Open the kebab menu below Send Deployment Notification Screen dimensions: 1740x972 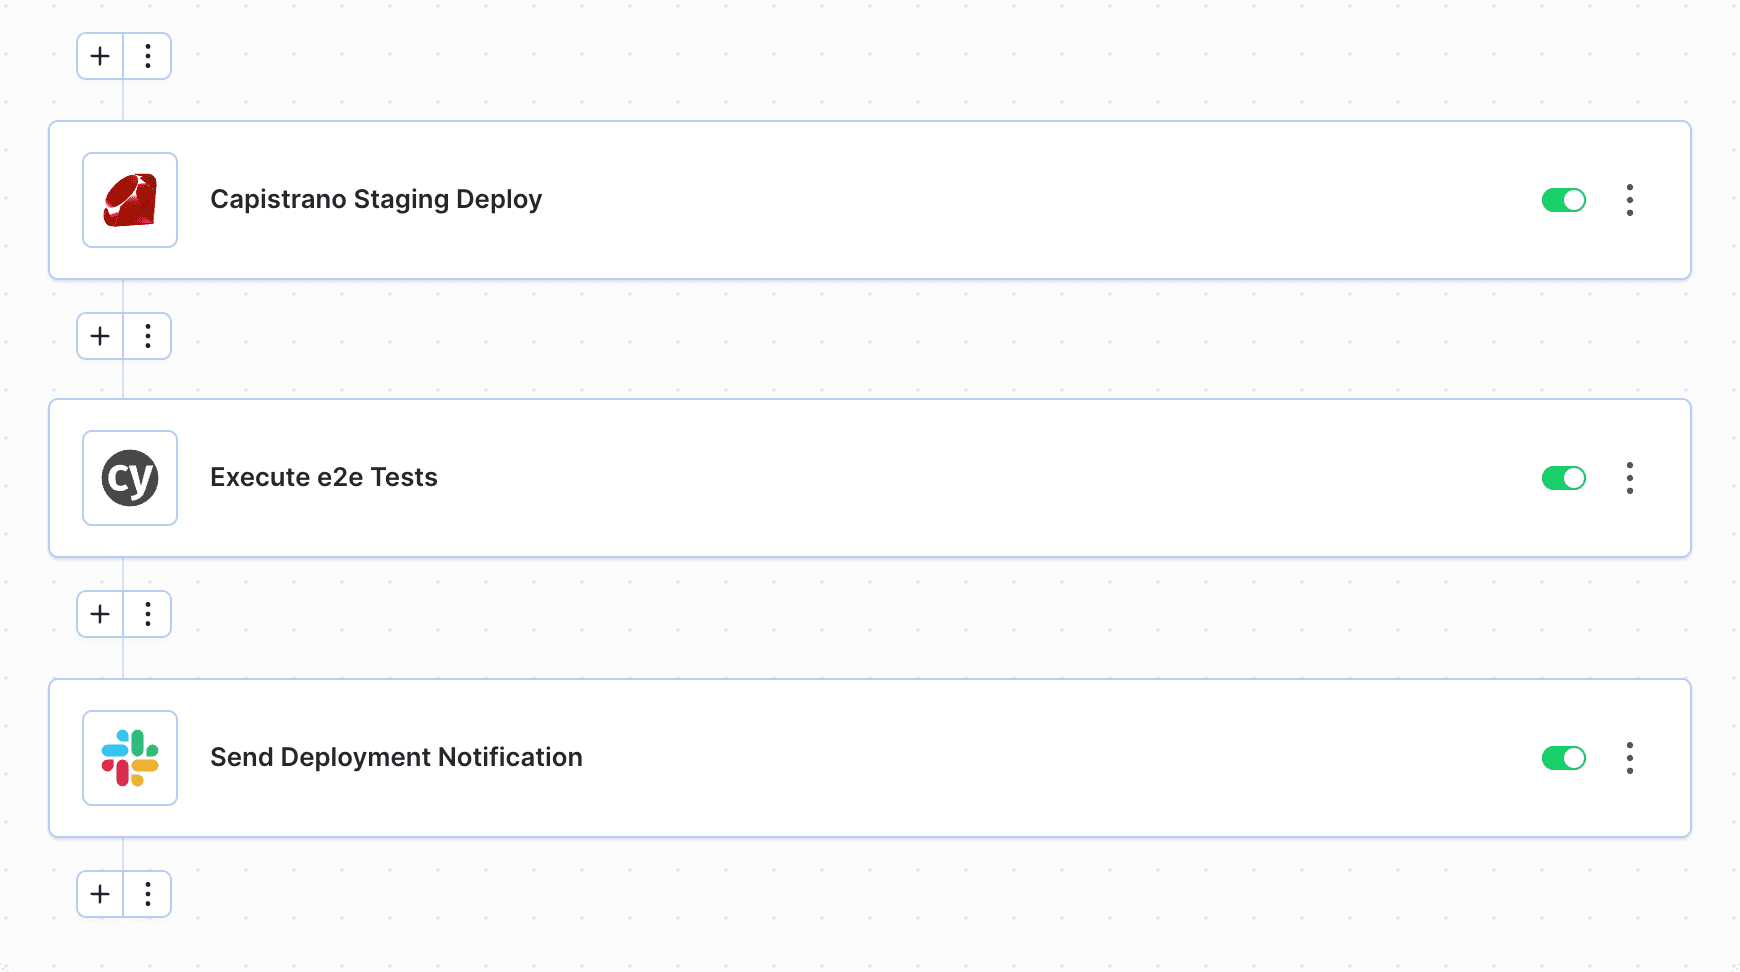[x=148, y=894]
